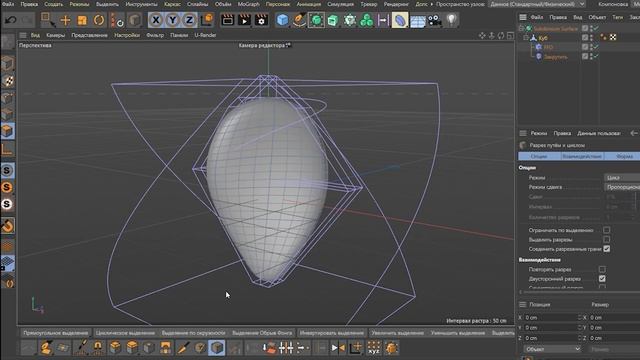Click the highlighted loop cut cube icon
This screenshot has height=360, width=640.
[x=216, y=348]
